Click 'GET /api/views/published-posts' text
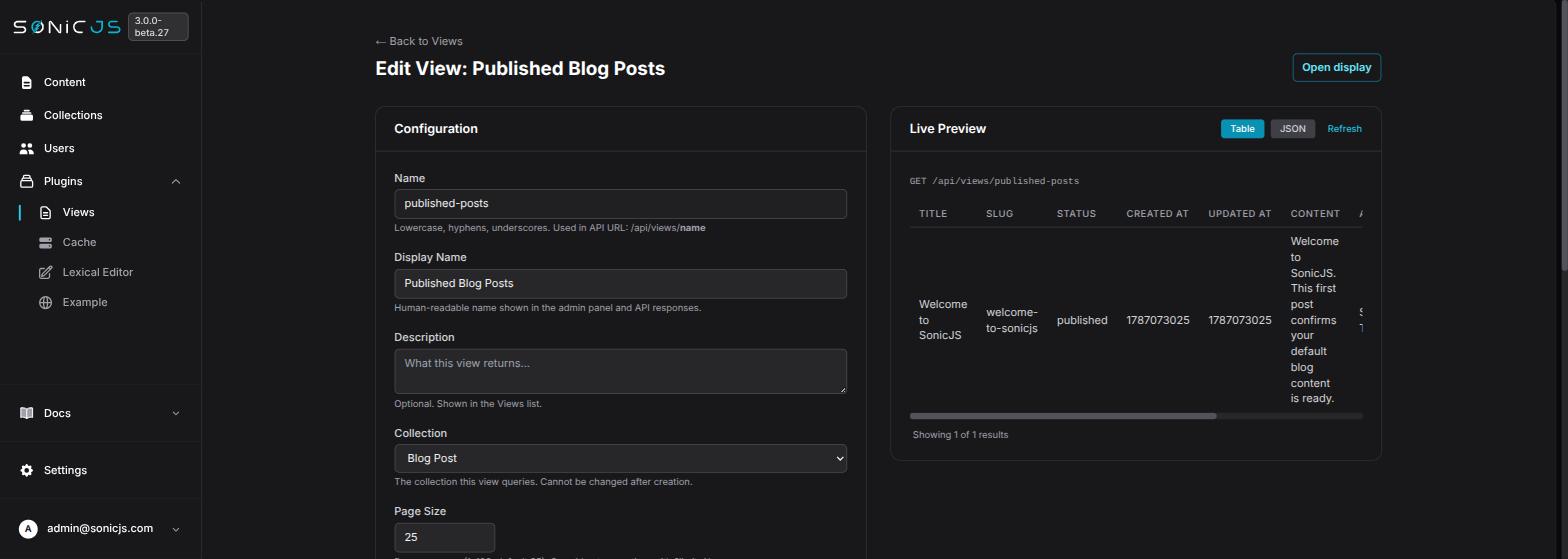 coord(994,181)
